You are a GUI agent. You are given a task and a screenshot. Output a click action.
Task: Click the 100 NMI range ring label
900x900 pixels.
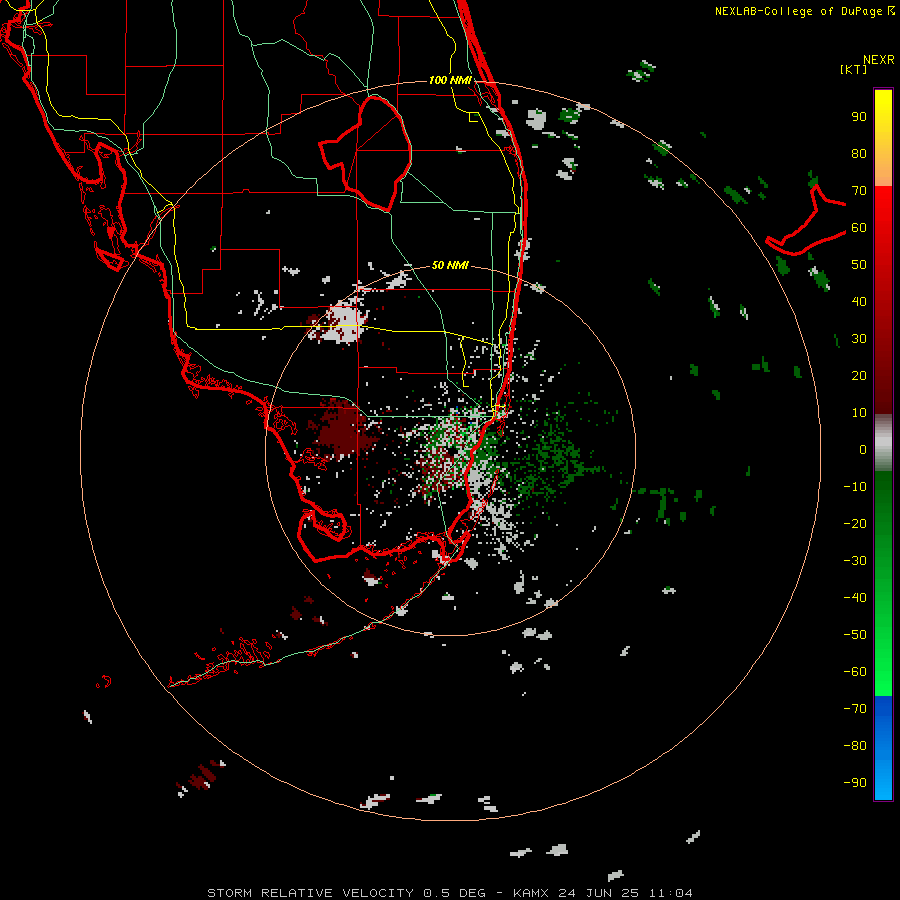click(450, 80)
